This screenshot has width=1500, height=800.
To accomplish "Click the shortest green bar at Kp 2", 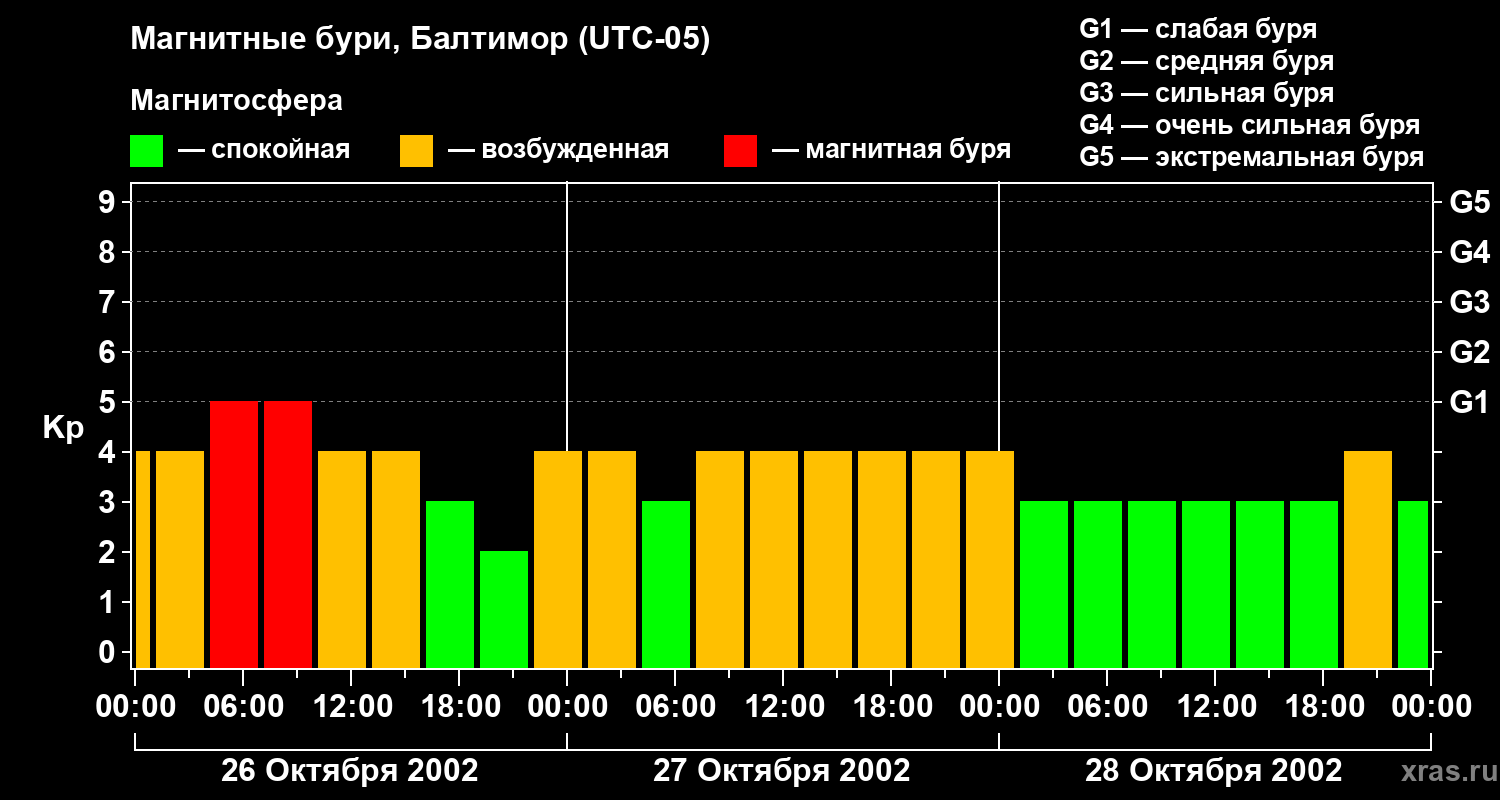I will click(504, 609).
